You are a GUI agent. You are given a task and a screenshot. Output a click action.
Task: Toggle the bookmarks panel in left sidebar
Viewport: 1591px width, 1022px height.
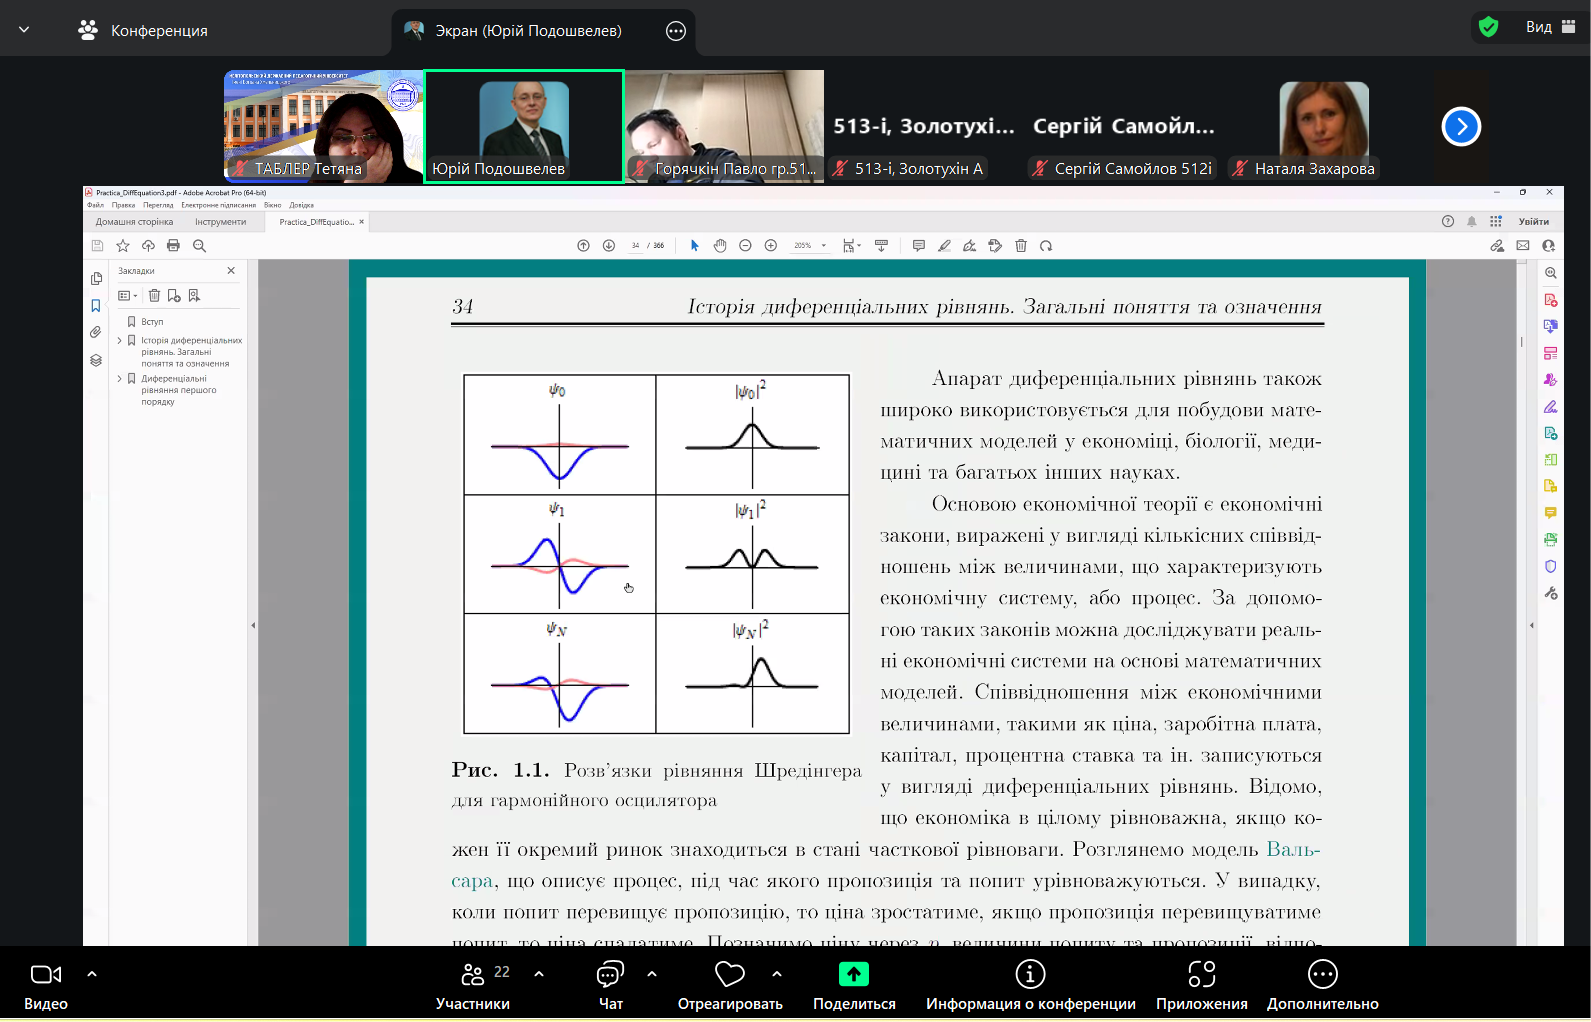click(96, 306)
